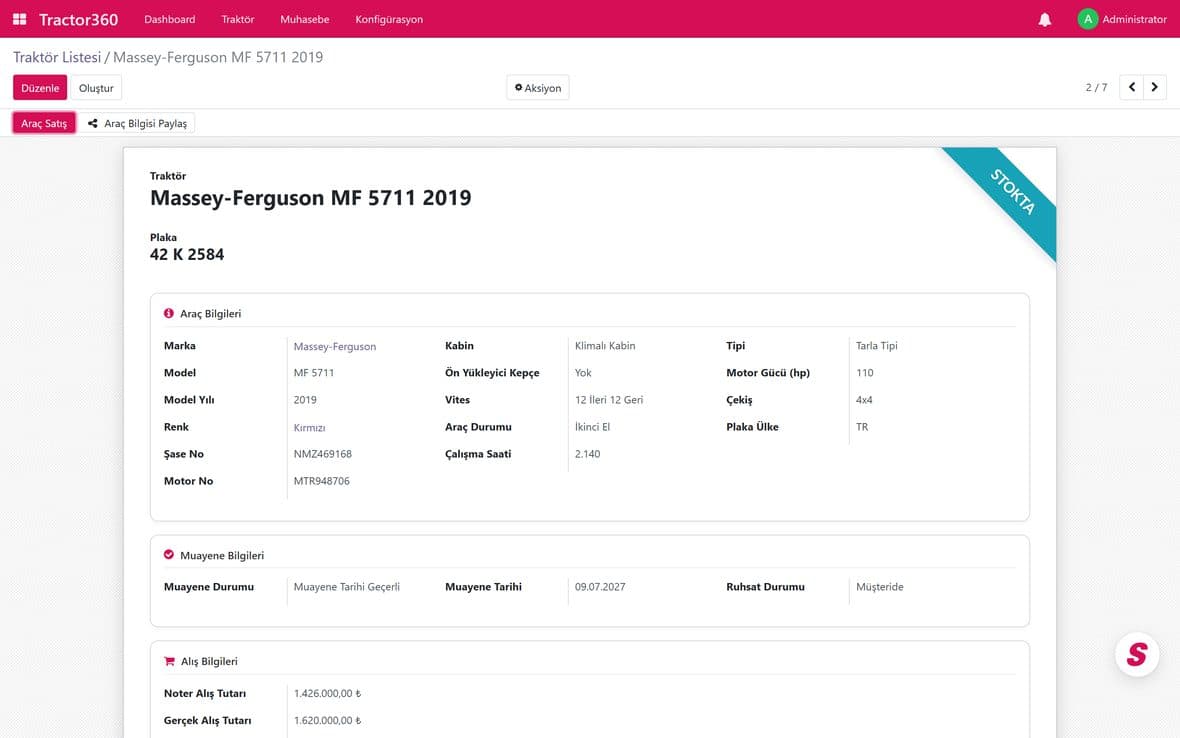
Task: Click the 2 / 7 record pager
Action: pyautogui.click(x=1096, y=87)
